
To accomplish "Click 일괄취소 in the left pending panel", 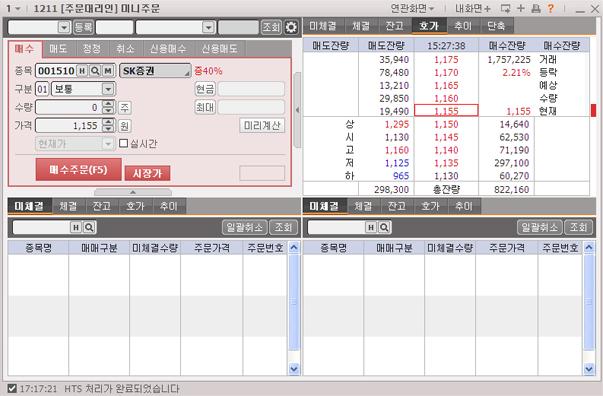I will click(x=245, y=227).
